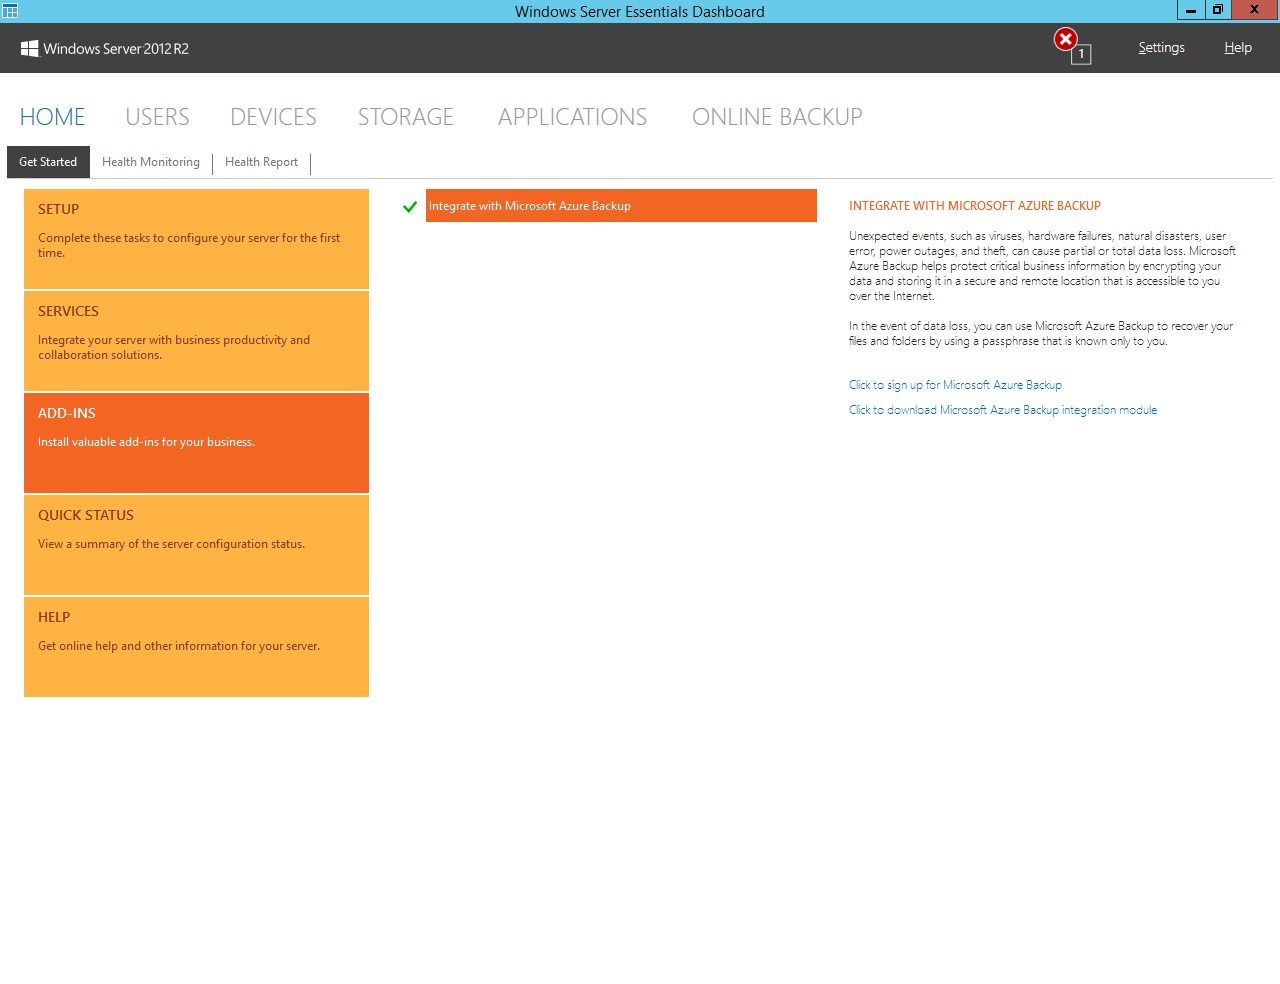The image size is (1280, 984).
Task: Open the critical alert error icon
Action: click(1065, 40)
